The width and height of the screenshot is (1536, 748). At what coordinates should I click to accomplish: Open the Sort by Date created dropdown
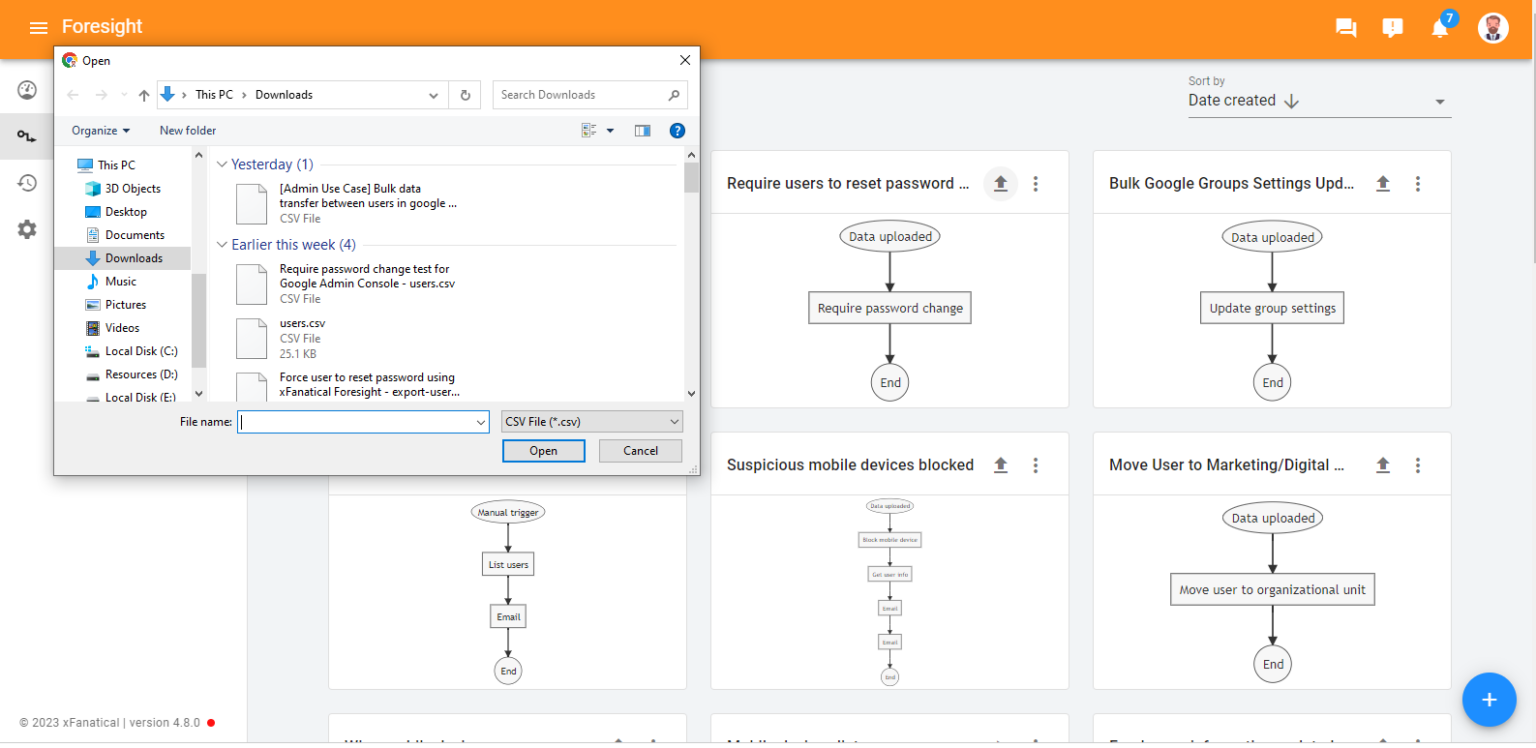click(1318, 100)
